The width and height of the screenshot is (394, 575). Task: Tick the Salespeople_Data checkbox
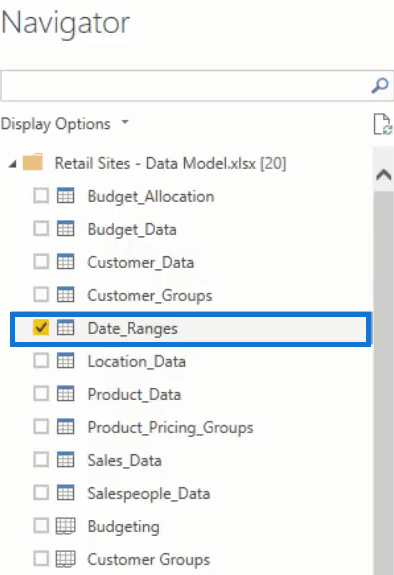[x=41, y=492]
